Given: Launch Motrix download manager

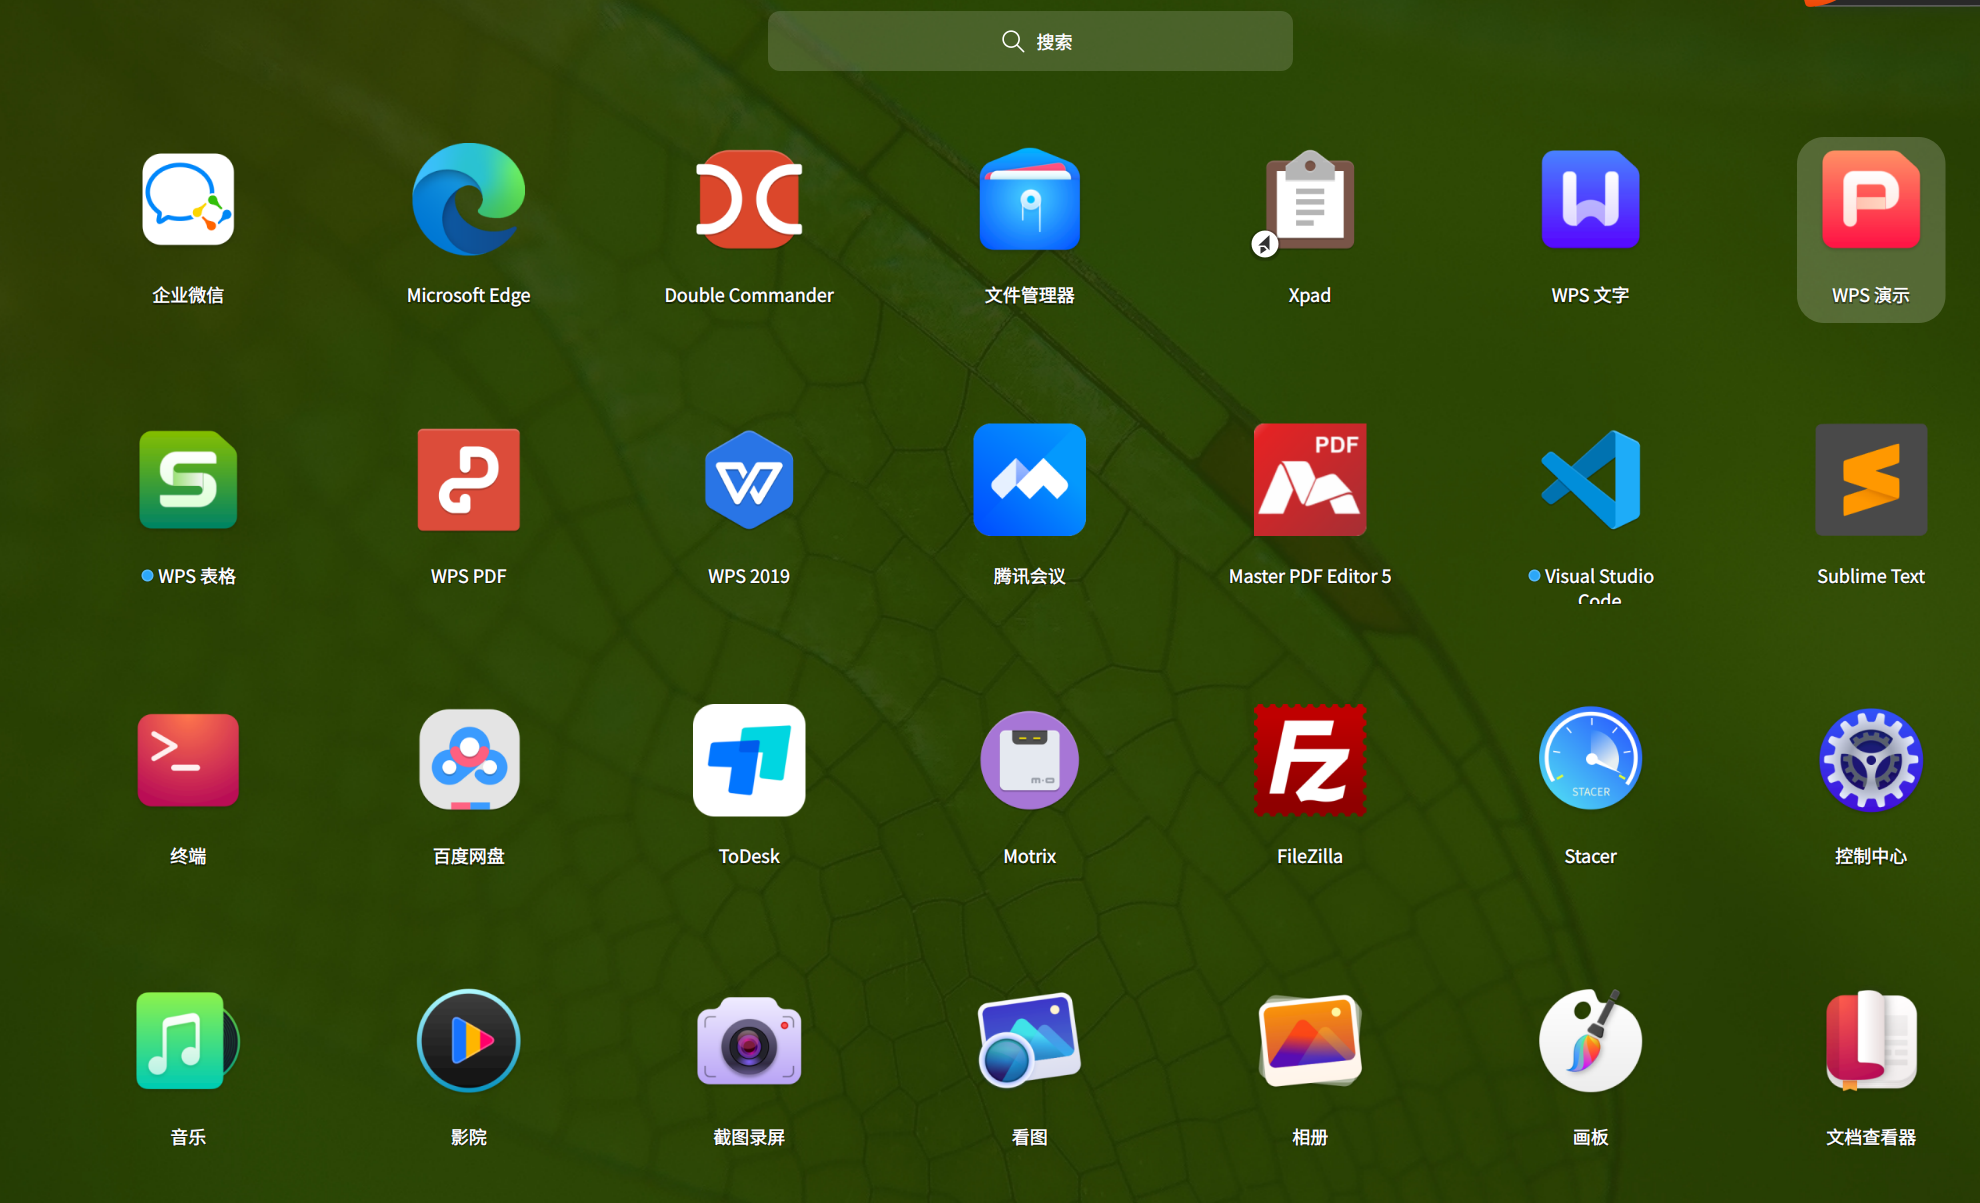Looking at the screenshot, I should coord(1029,760).
